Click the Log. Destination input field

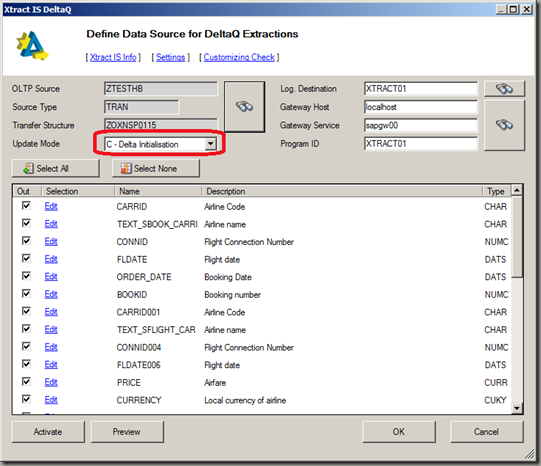(421, 89)
